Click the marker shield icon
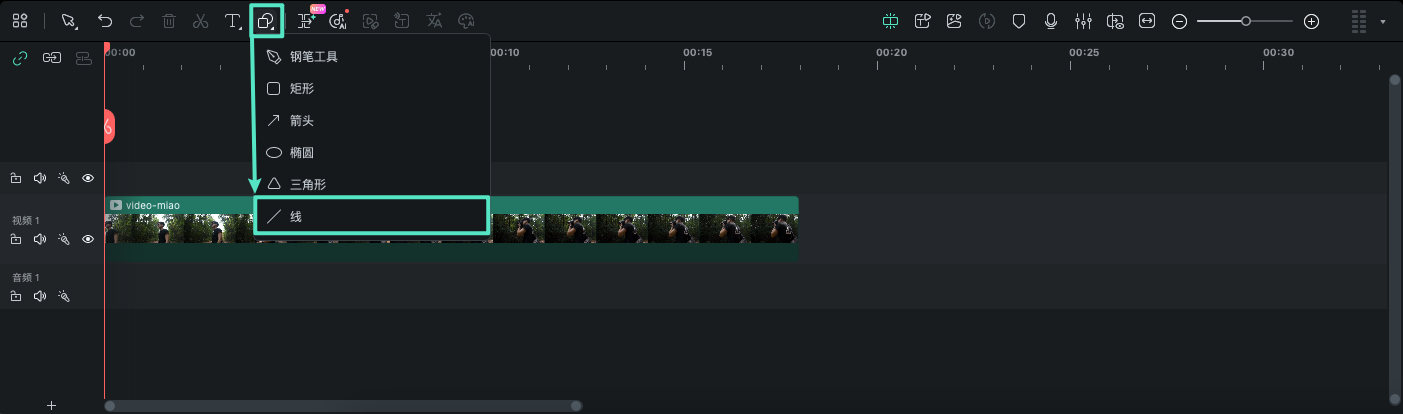Viewport: 1403px width, 414px height. click(1019, 21)
